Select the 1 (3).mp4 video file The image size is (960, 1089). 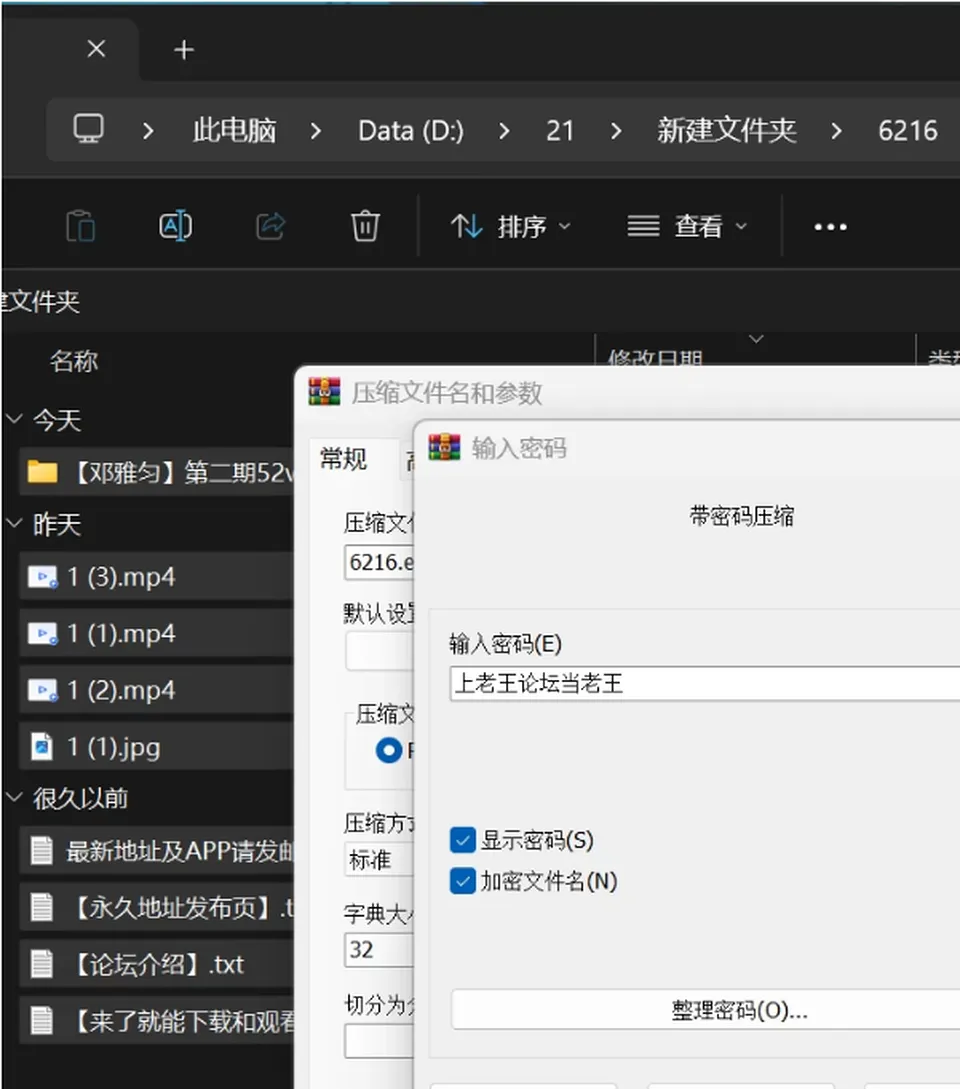point(156,577)
